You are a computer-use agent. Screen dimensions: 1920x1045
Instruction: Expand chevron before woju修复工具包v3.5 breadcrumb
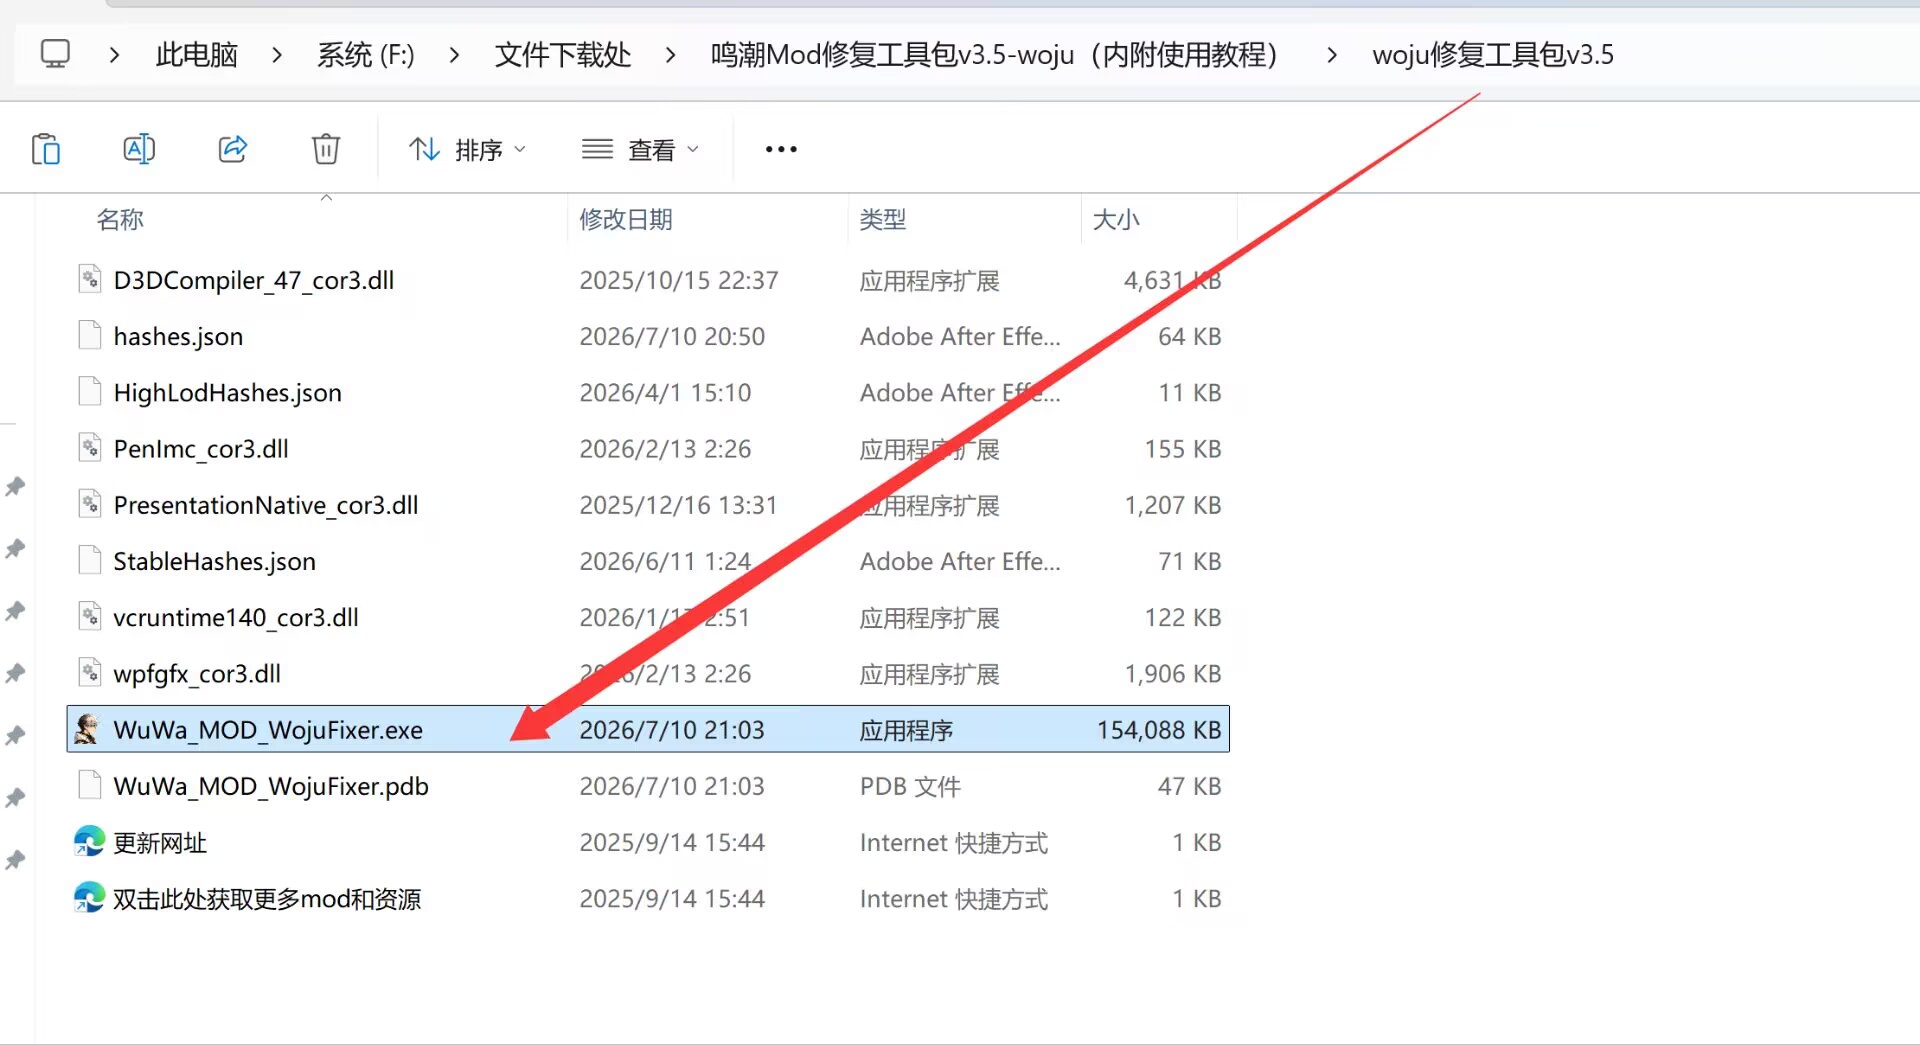(x=1332, y=55)
